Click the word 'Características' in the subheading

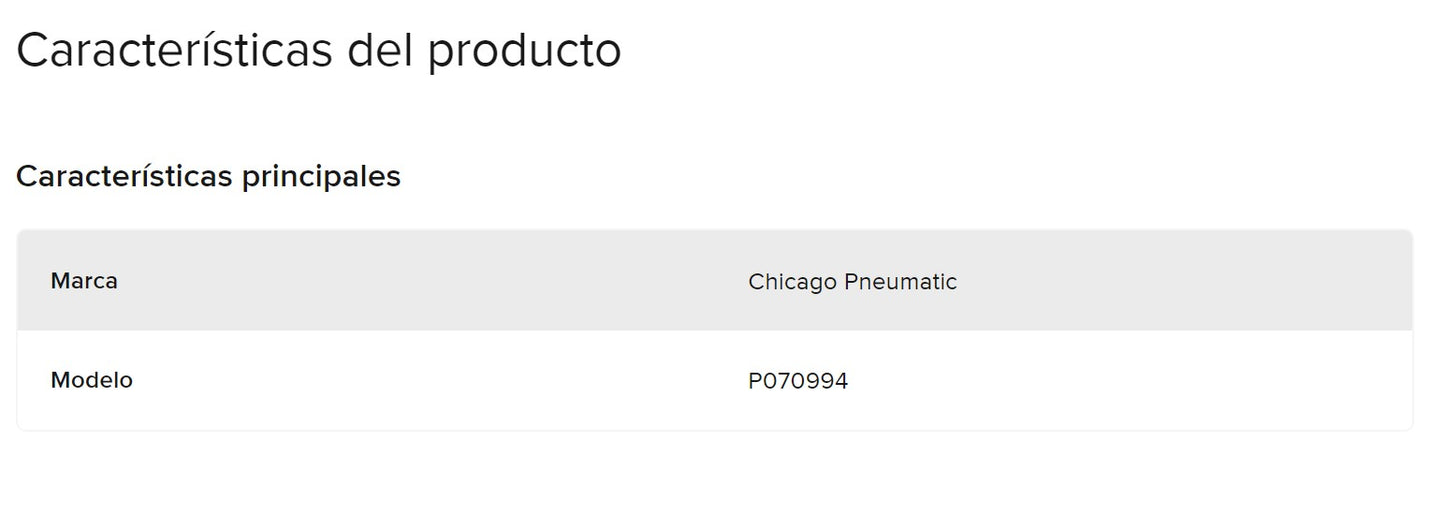(x=125, y=177)
